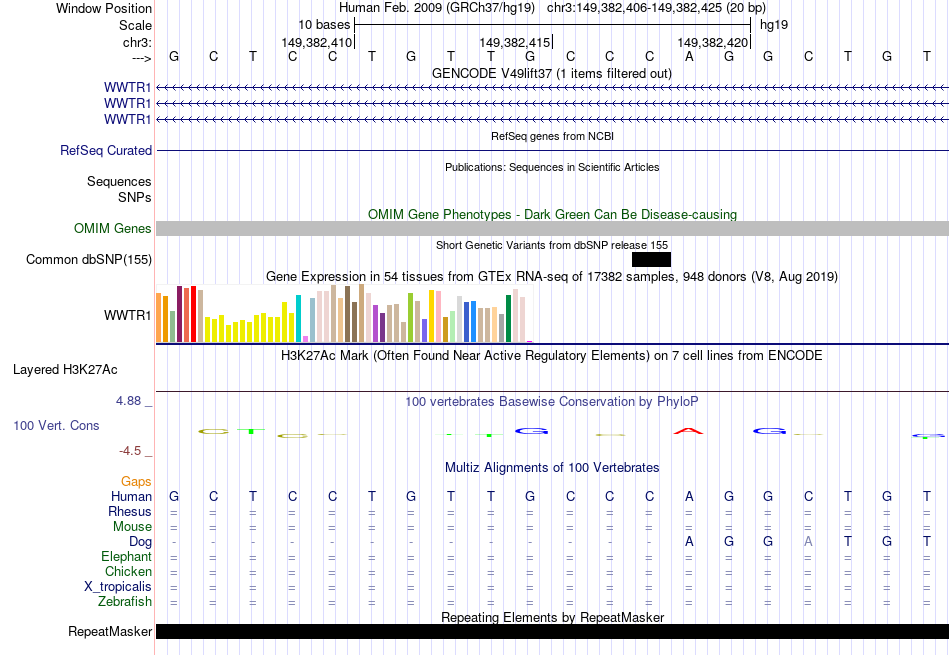Click the H3K27Ac Mark track title
The height and width of the screenshot is (655, 950).
coord(552,355)
